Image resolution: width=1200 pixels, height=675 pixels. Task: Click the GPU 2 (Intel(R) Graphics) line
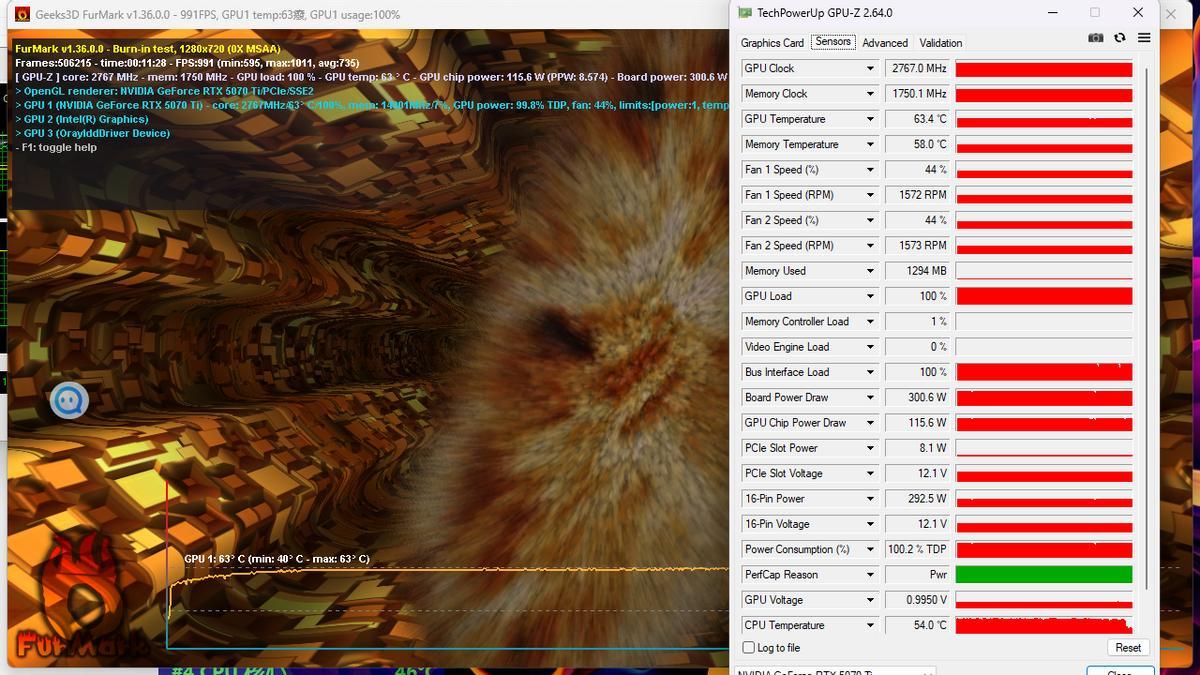click(81, 119)
